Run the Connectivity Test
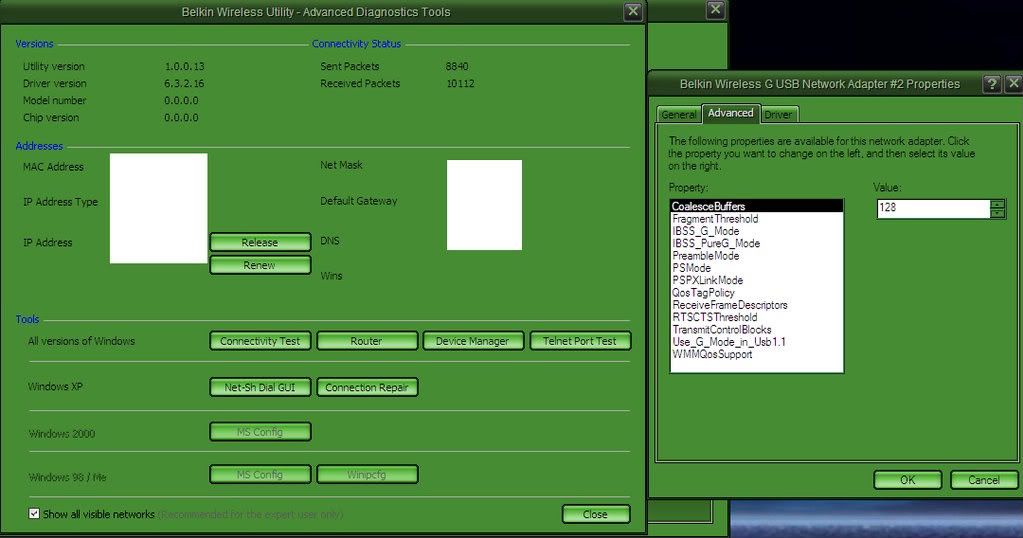Viewport: 1023px width, 538px height. click(260, 341)
